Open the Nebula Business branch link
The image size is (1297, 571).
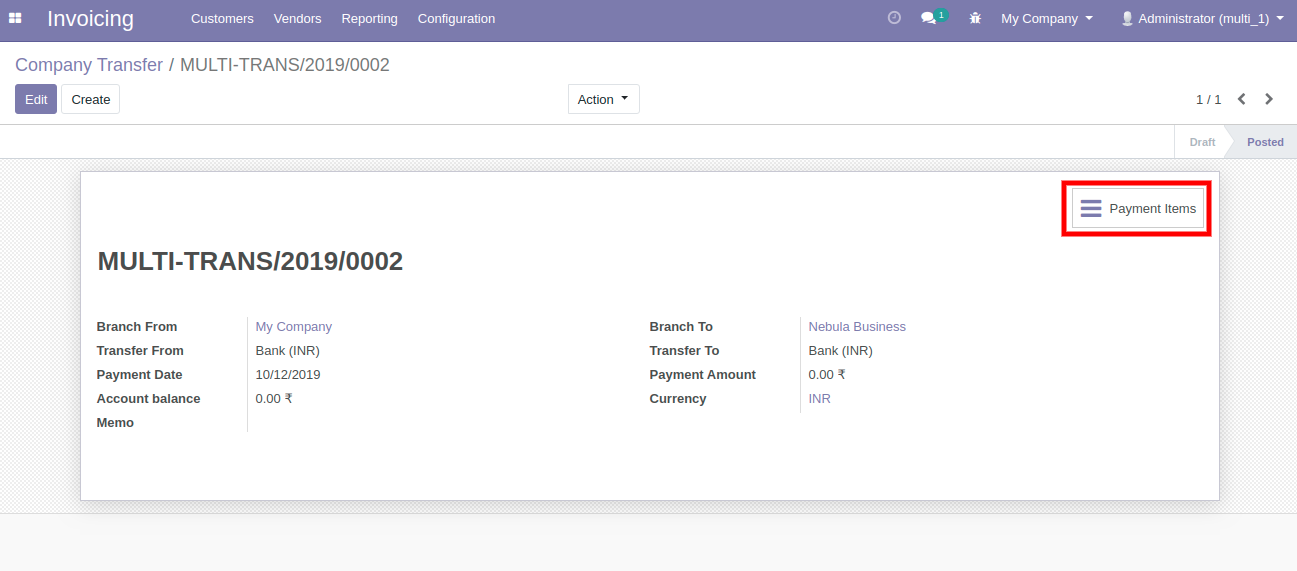point(857,326)
